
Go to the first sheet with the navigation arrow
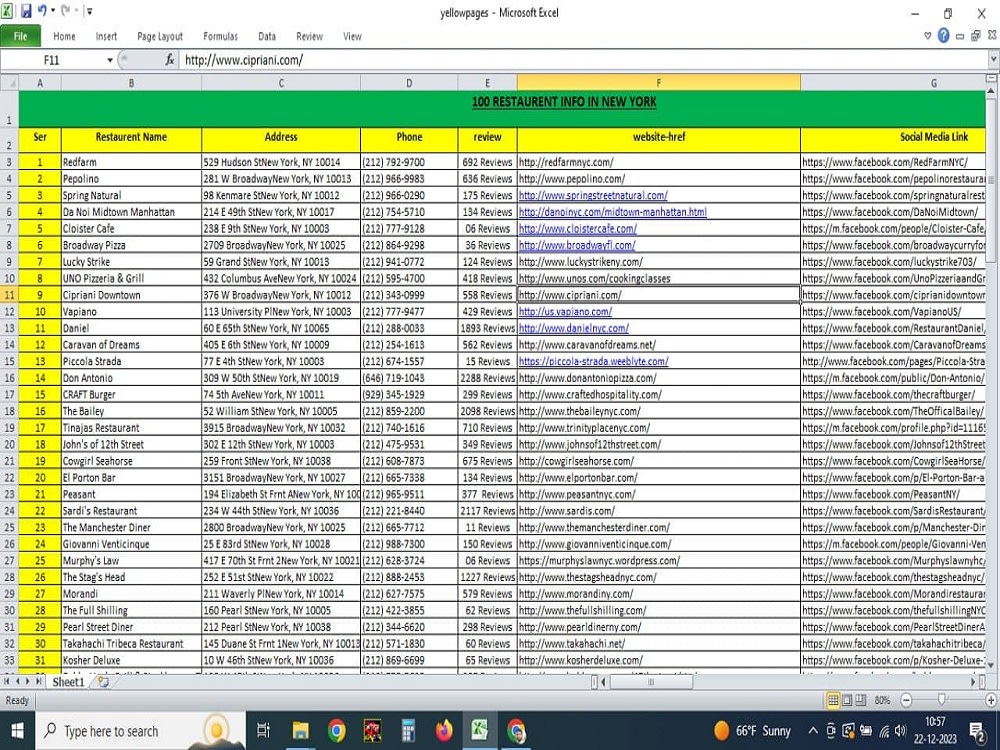(x=6, y=681)
